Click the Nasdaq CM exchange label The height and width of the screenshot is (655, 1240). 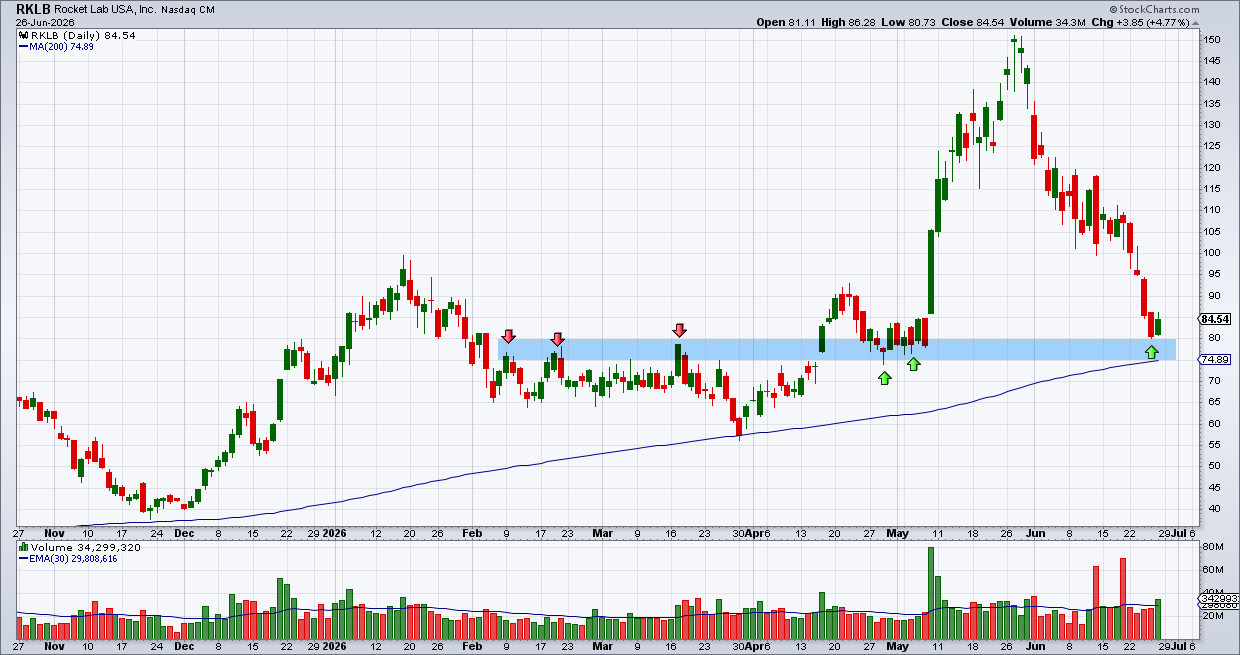pyautogui.click(x=190, y=9)
